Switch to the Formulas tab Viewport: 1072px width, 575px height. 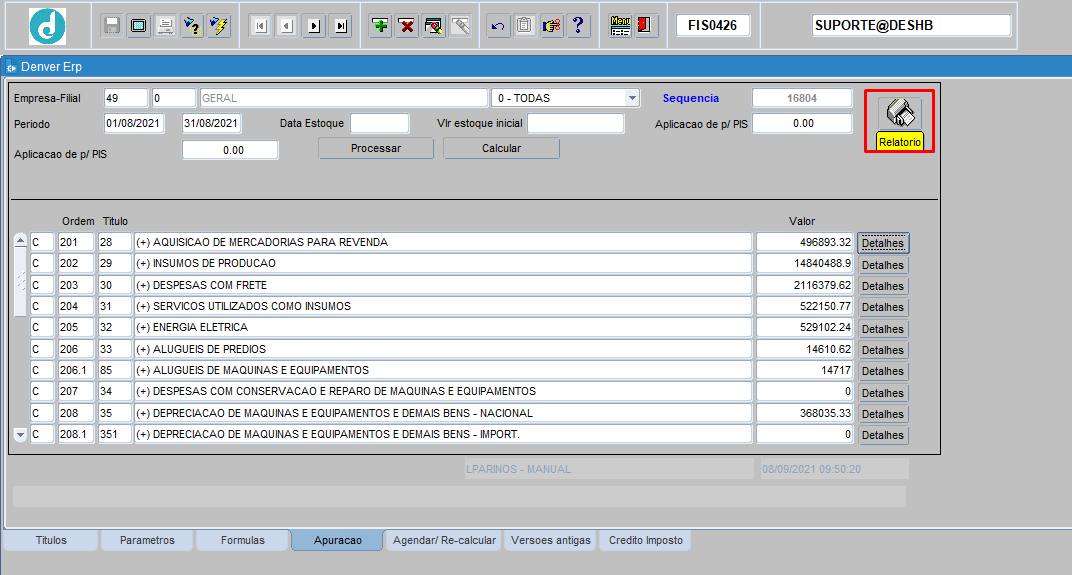click(243, 540)
